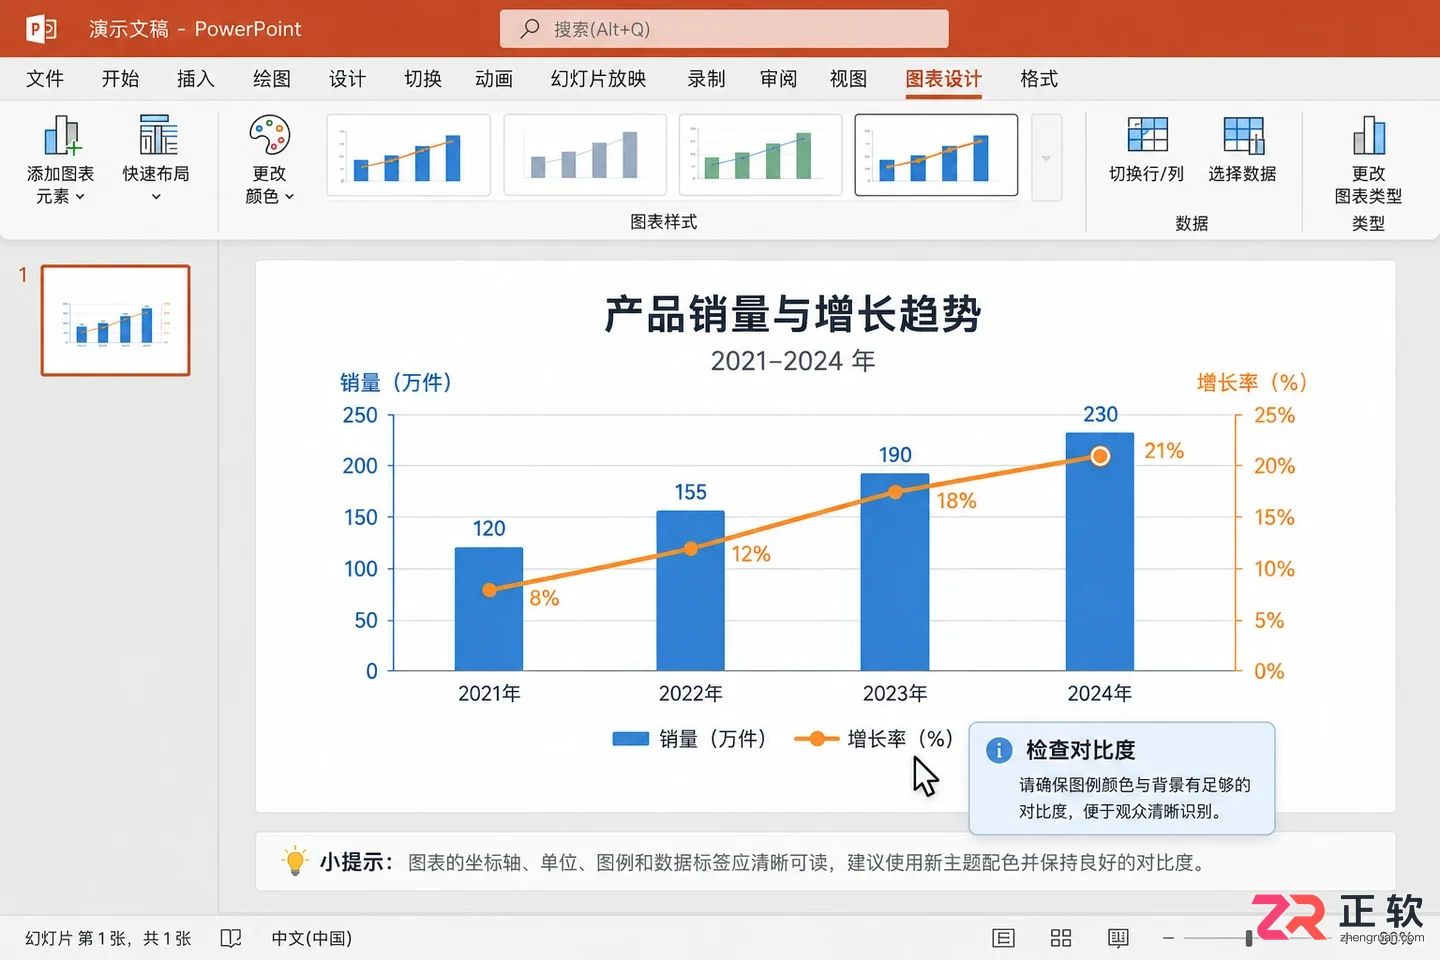Image resolution: width=1440 pixels, height=960 pixels.
Task: Click the PowerPoint app logo icon
Action: click(41, 29)
